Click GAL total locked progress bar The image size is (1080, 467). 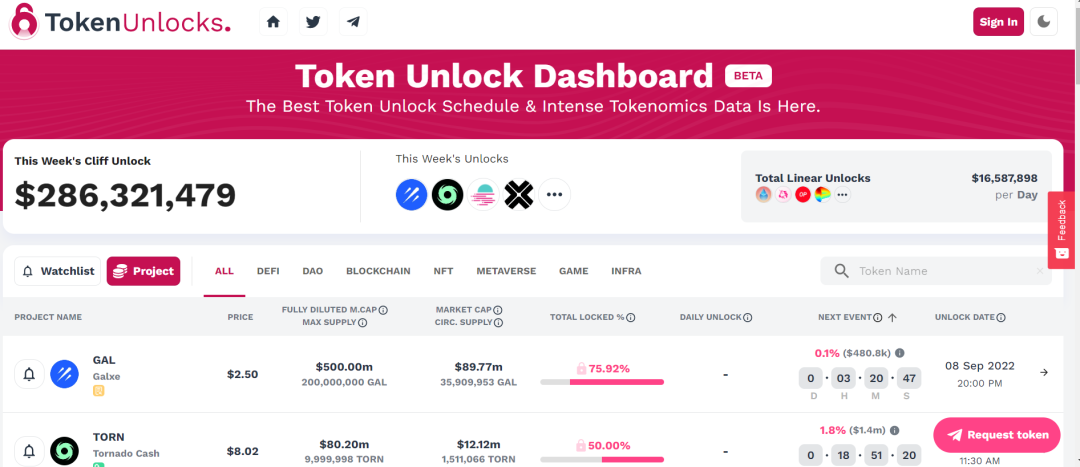pos(602,382)
